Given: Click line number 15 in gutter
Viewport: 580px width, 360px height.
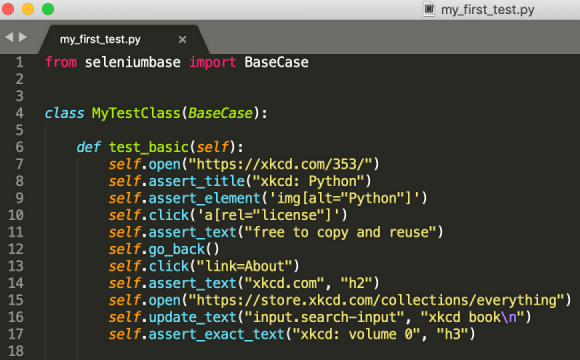Looking at the screenshot, I should point(16,300).
